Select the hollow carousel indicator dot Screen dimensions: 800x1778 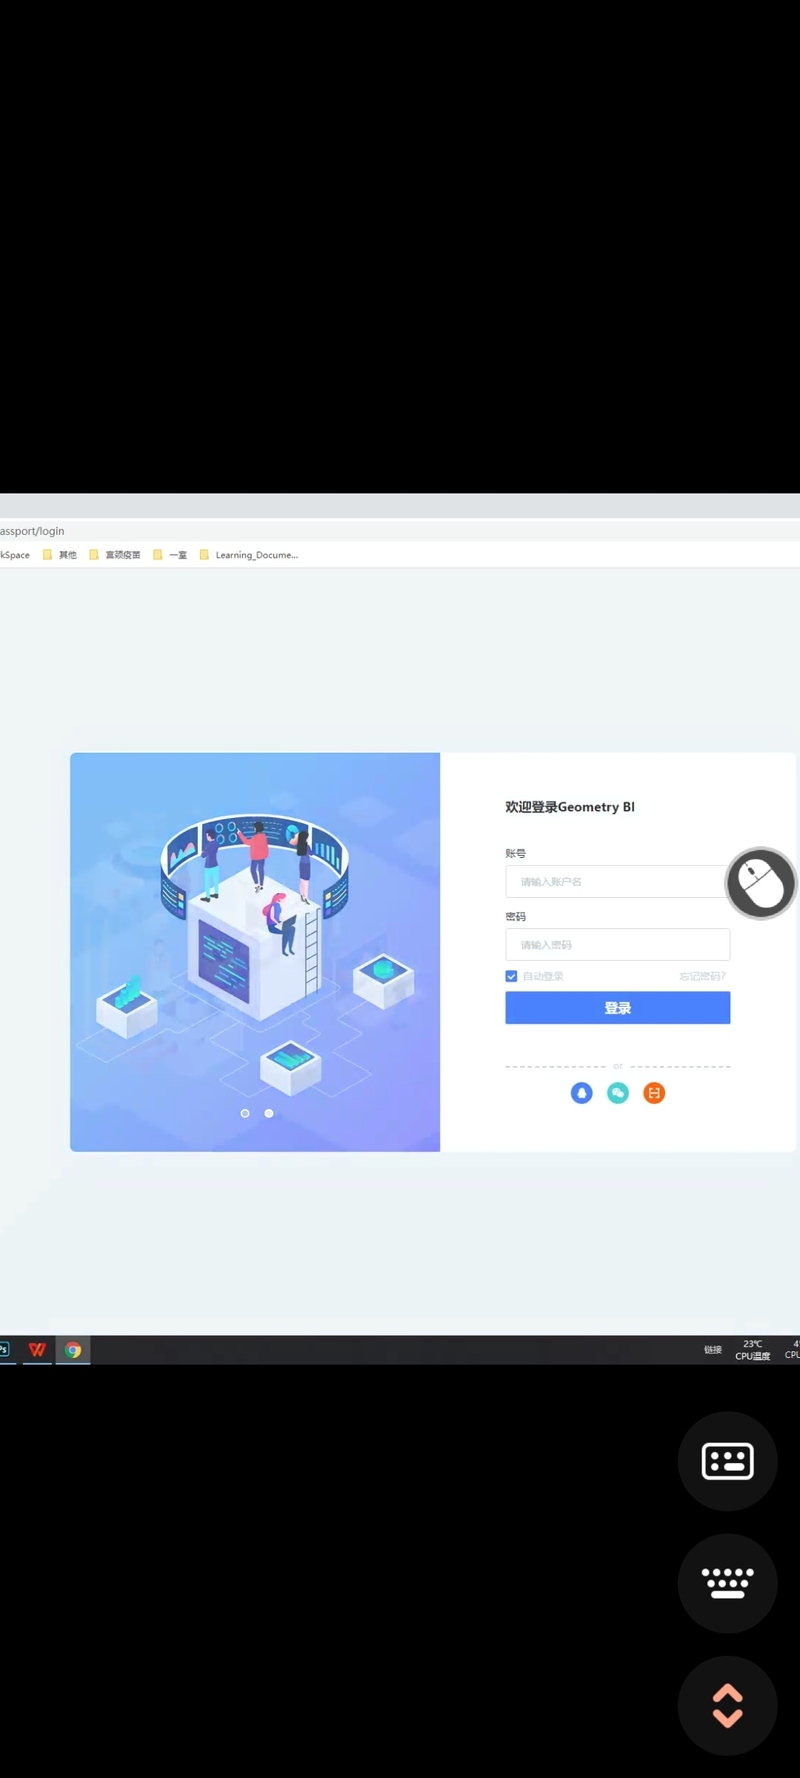click(245, 1113)
